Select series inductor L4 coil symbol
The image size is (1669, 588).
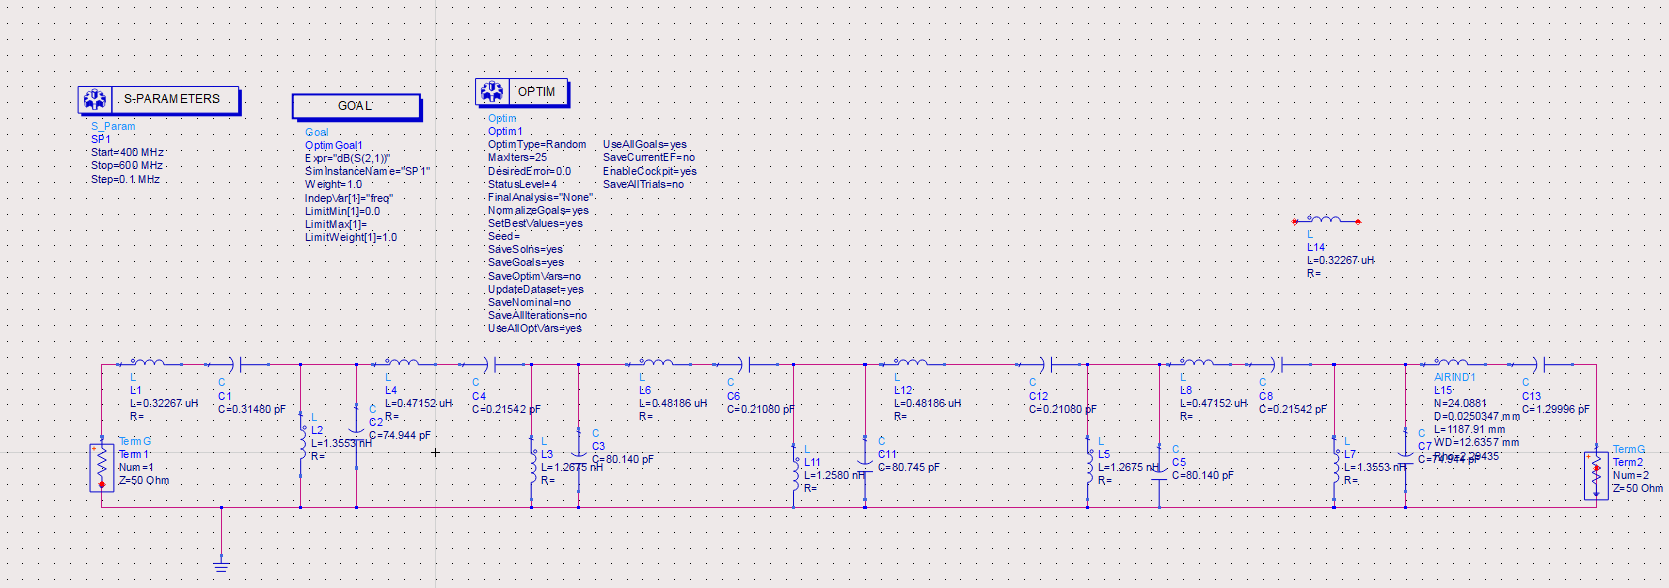point(403,362)
